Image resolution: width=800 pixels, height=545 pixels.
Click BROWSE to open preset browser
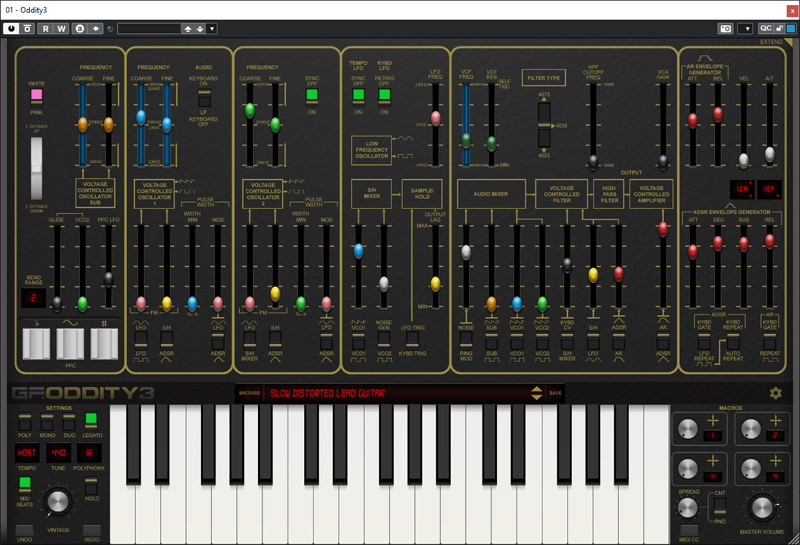[249, 394]
